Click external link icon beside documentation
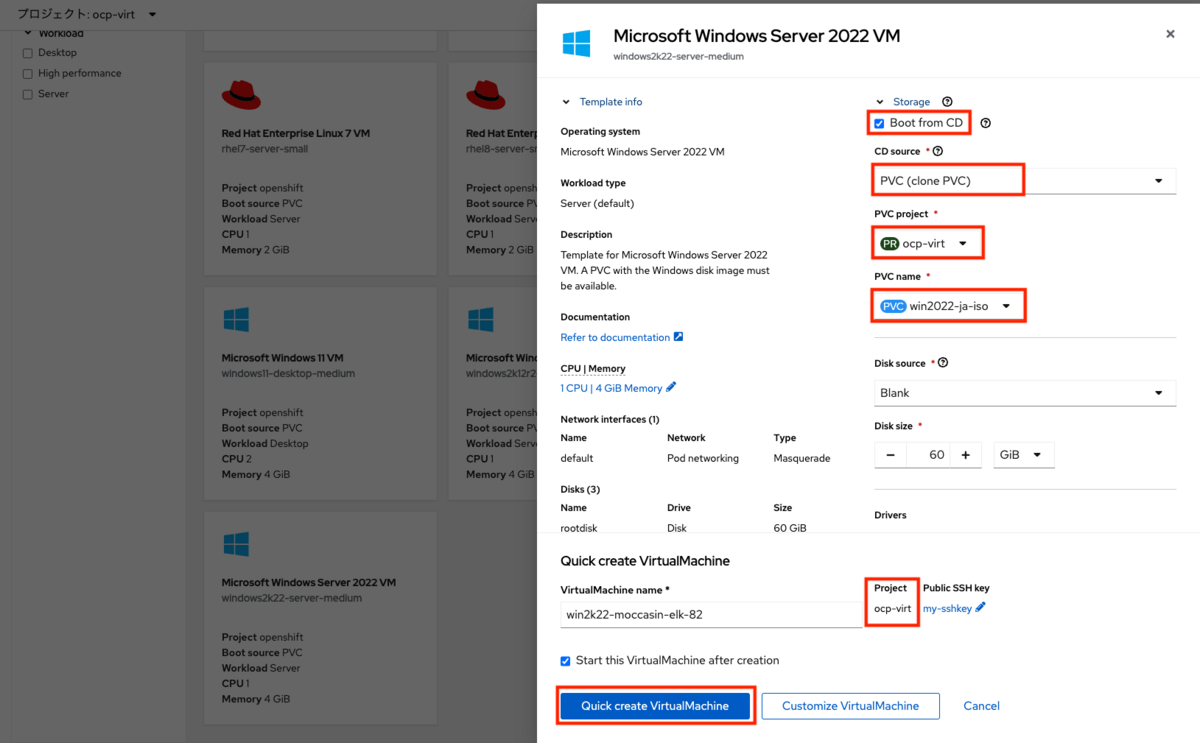 [x=678, y=337]
